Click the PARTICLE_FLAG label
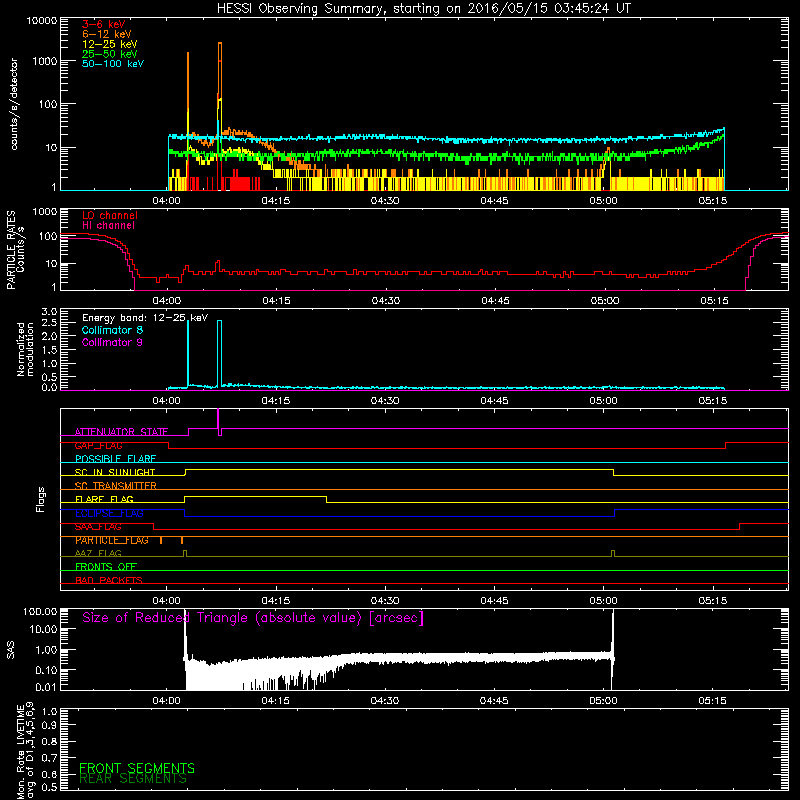The image size is (800, 800). click(x=112, y=540)
